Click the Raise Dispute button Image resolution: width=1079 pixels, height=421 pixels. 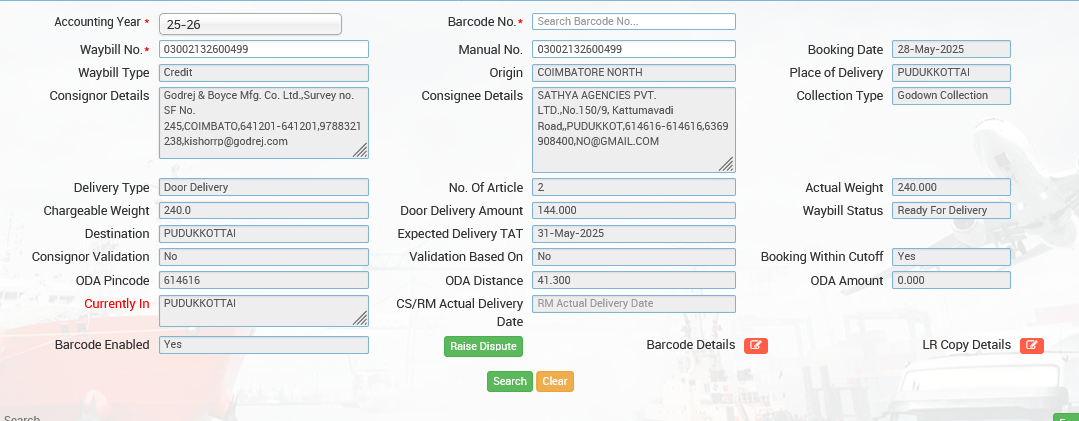click(483, 346)
